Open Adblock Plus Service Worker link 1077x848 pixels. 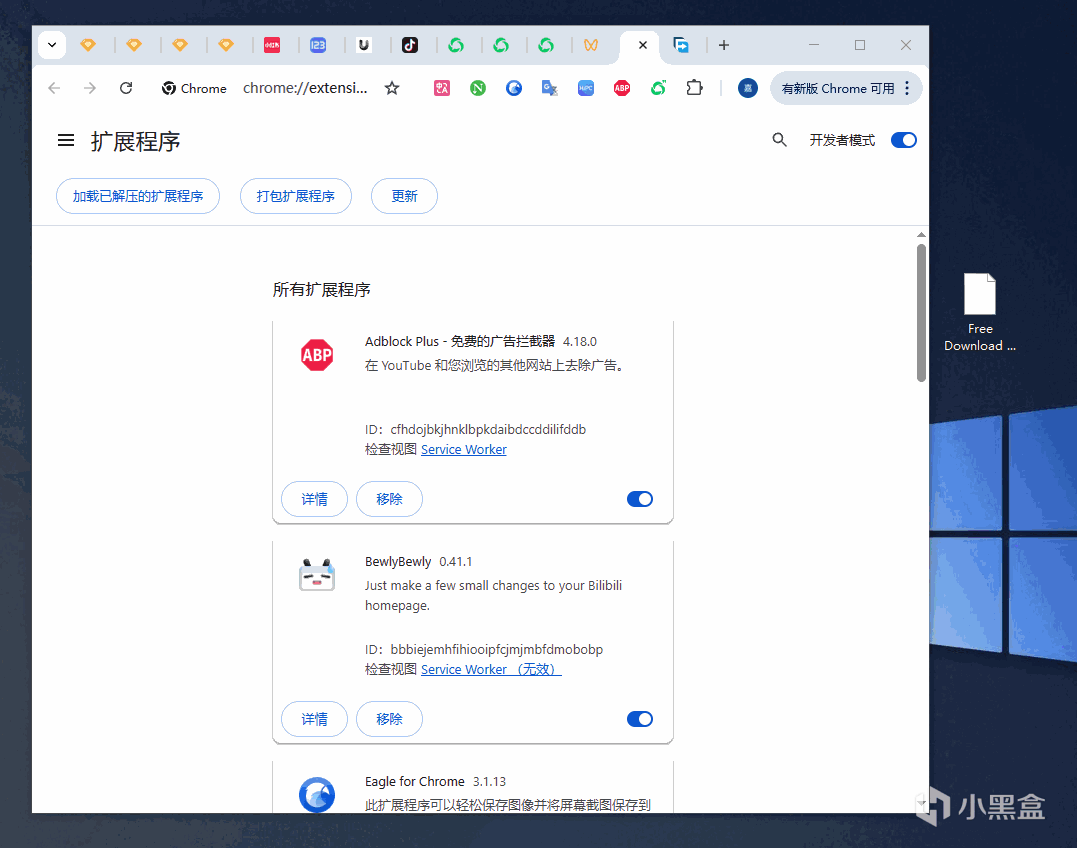tap(464, 450)
